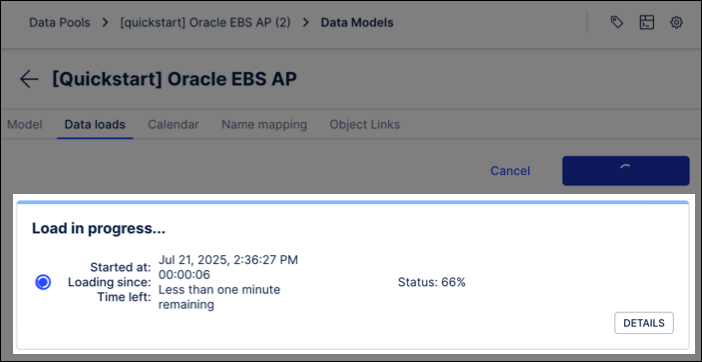
Task: Click the loading duration 00:00:06
Action: click(184, 274)
